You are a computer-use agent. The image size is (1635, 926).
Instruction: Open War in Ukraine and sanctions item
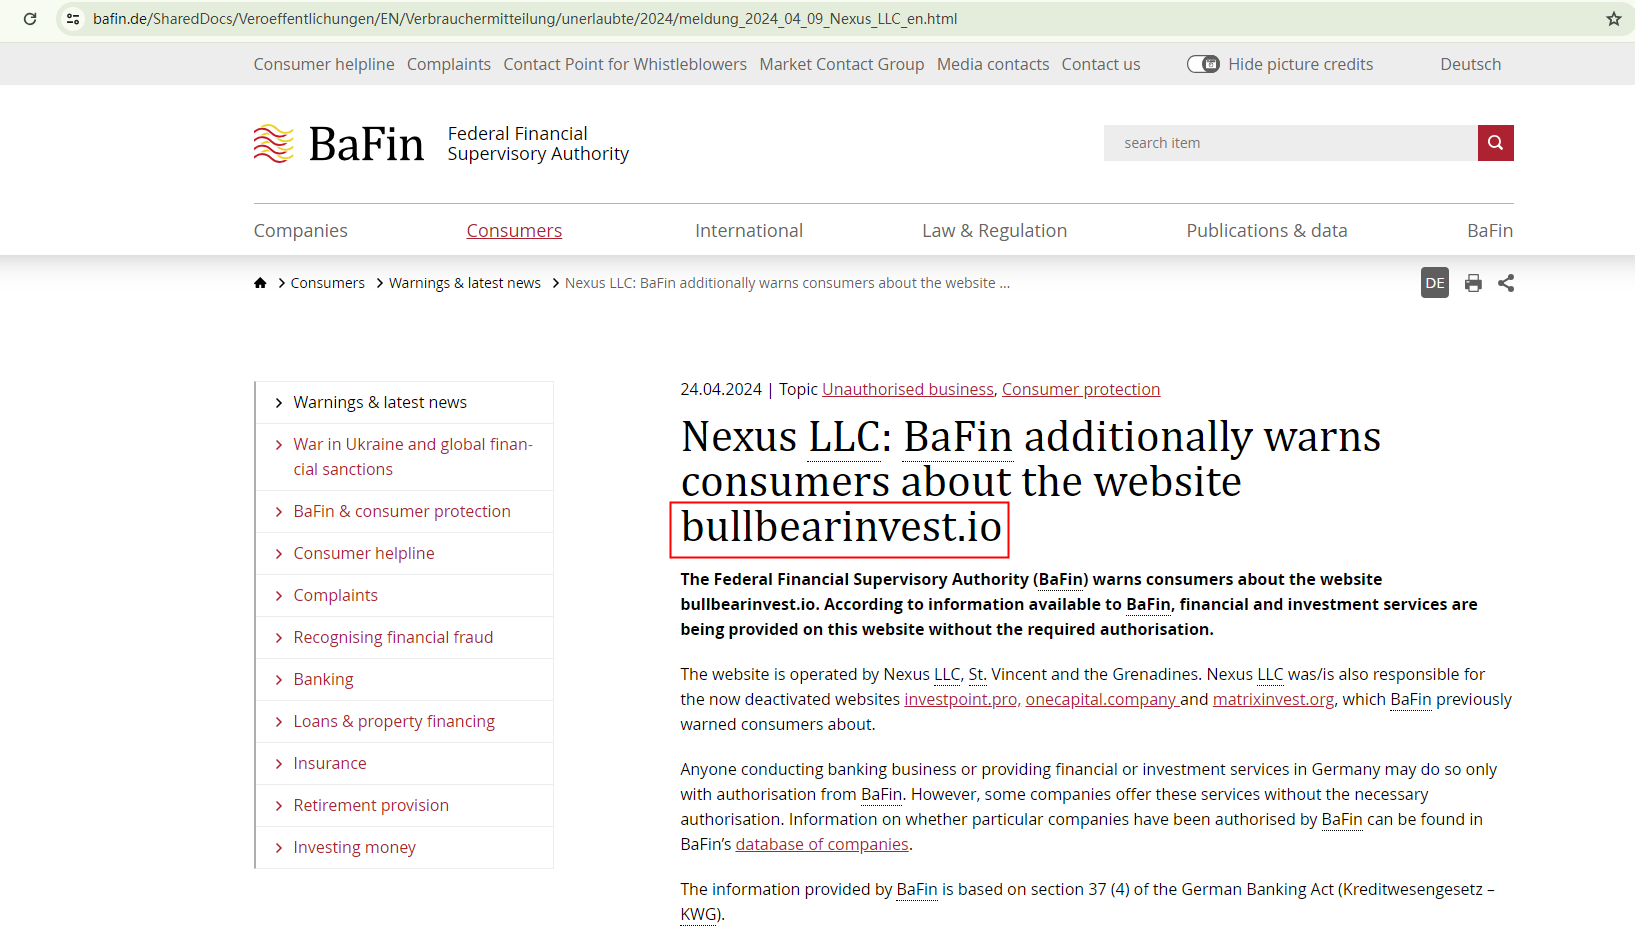[413, 457]
